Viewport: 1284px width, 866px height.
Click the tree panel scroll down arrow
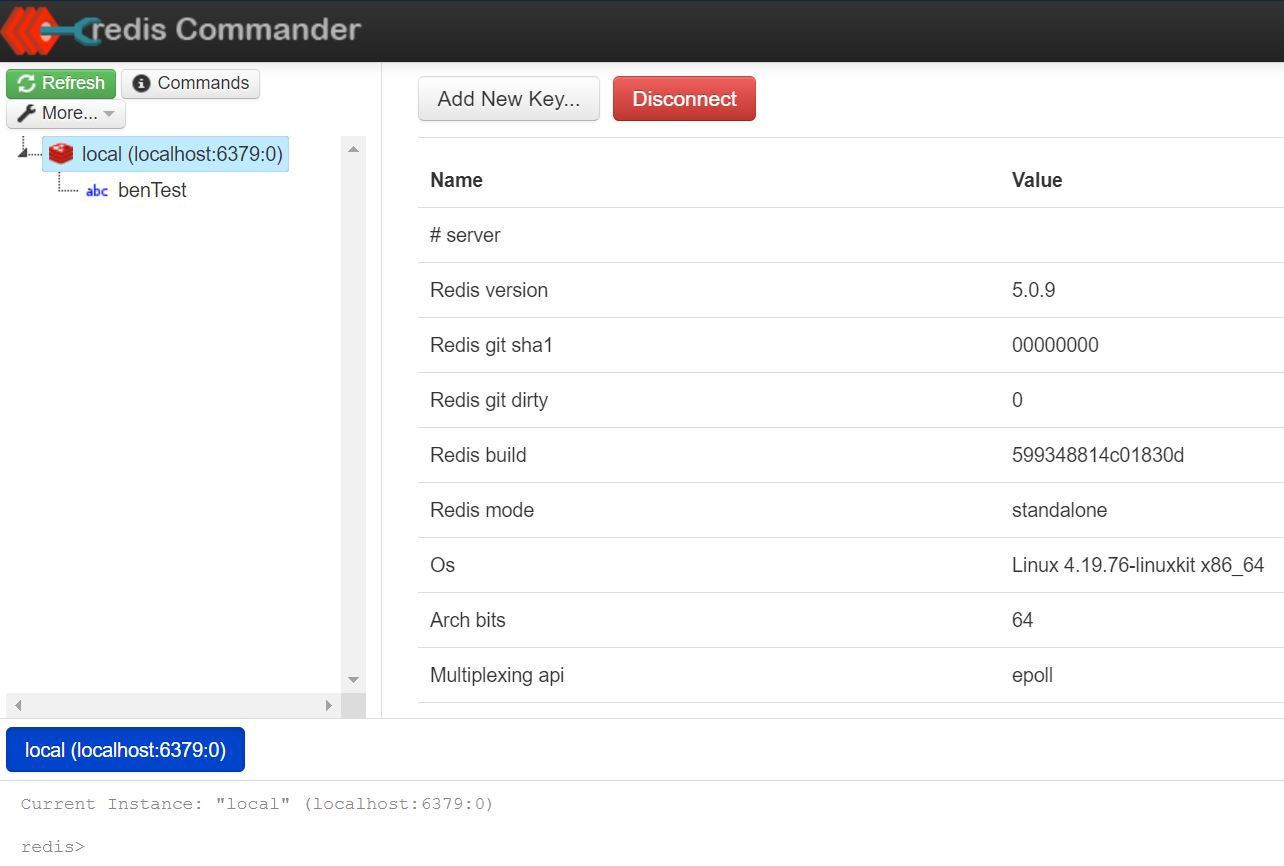coord(353,680)
